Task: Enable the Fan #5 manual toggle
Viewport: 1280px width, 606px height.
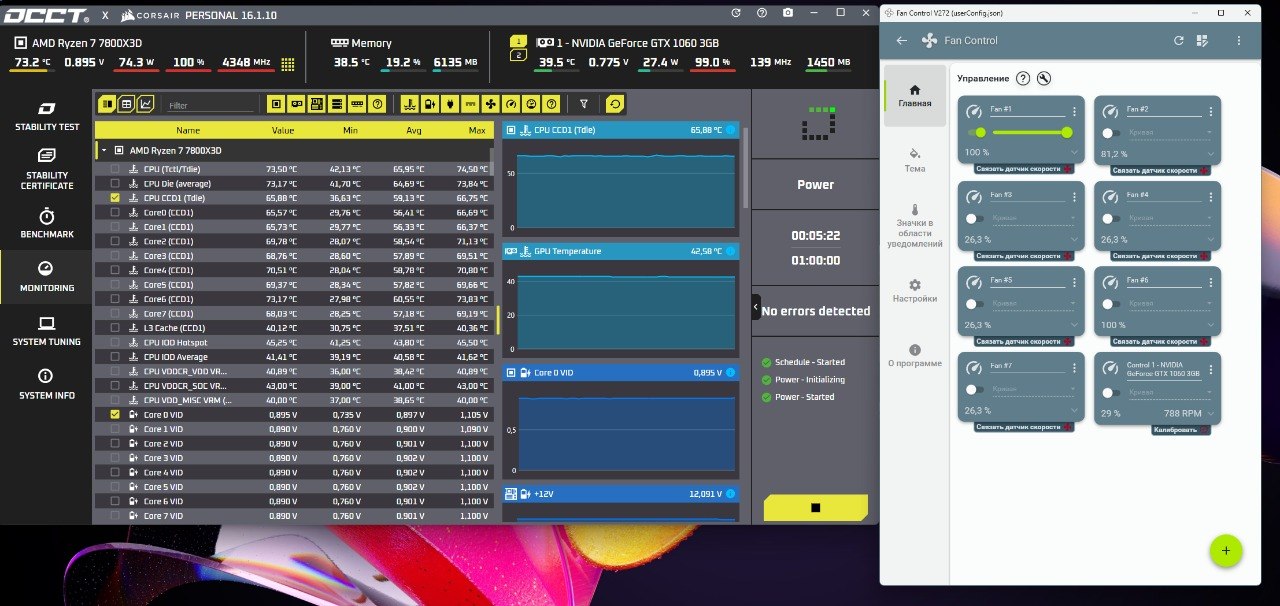Action: pyautogui.click(x=975, y=303)
